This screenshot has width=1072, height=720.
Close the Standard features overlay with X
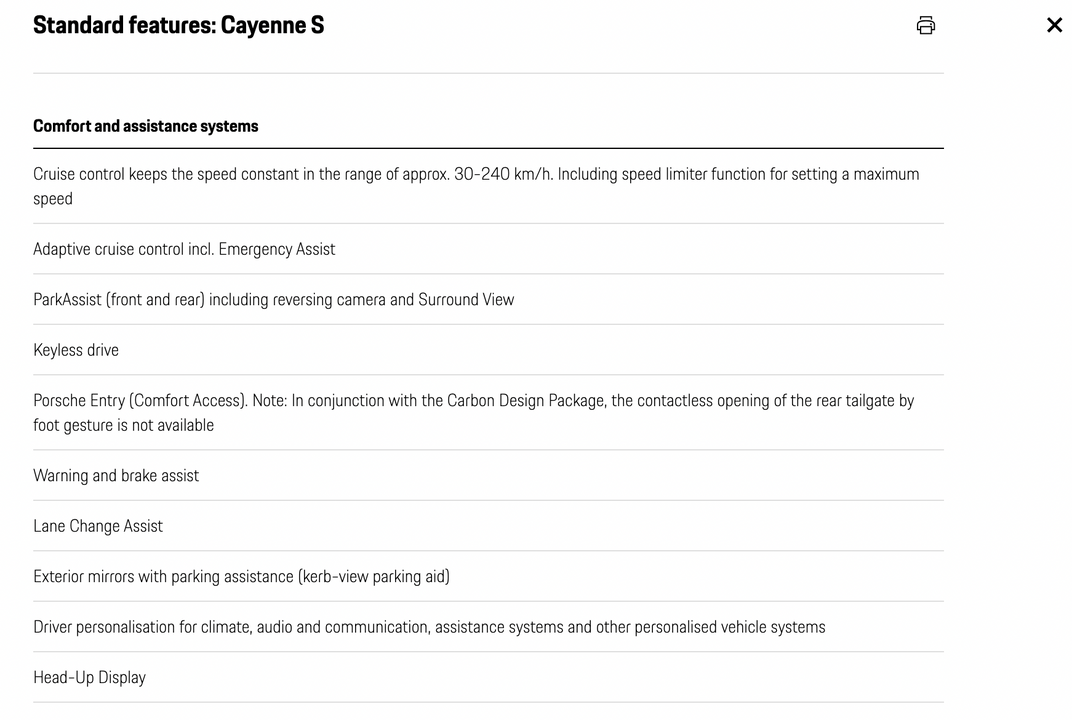pyautogui.click(x=1054, y=25)
